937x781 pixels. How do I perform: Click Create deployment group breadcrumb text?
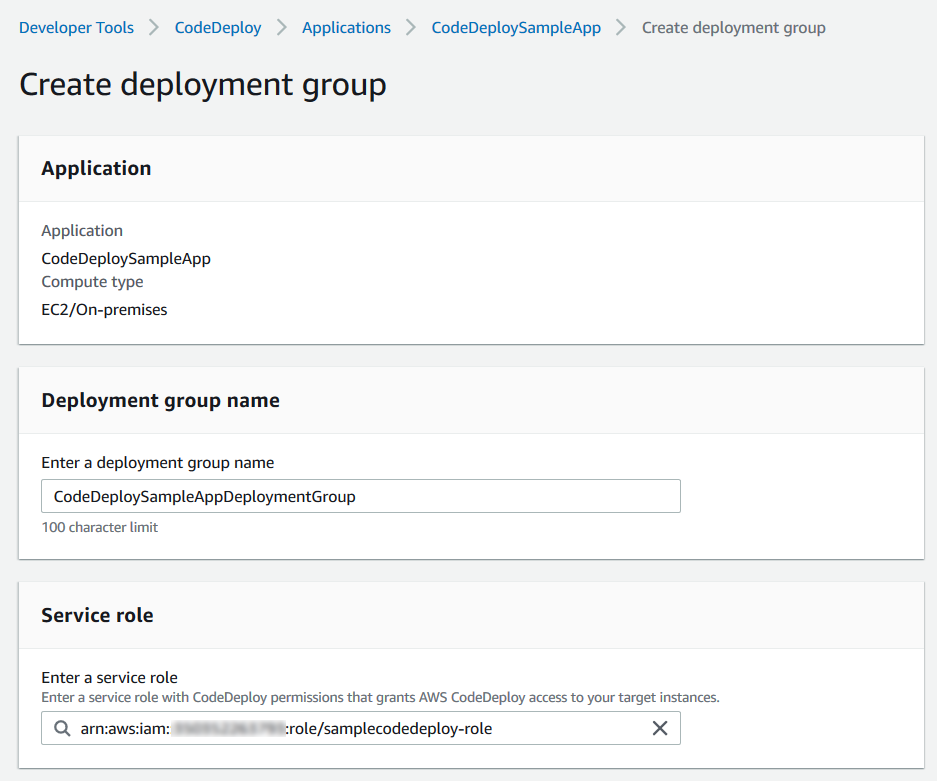click(x=733, y=27)
